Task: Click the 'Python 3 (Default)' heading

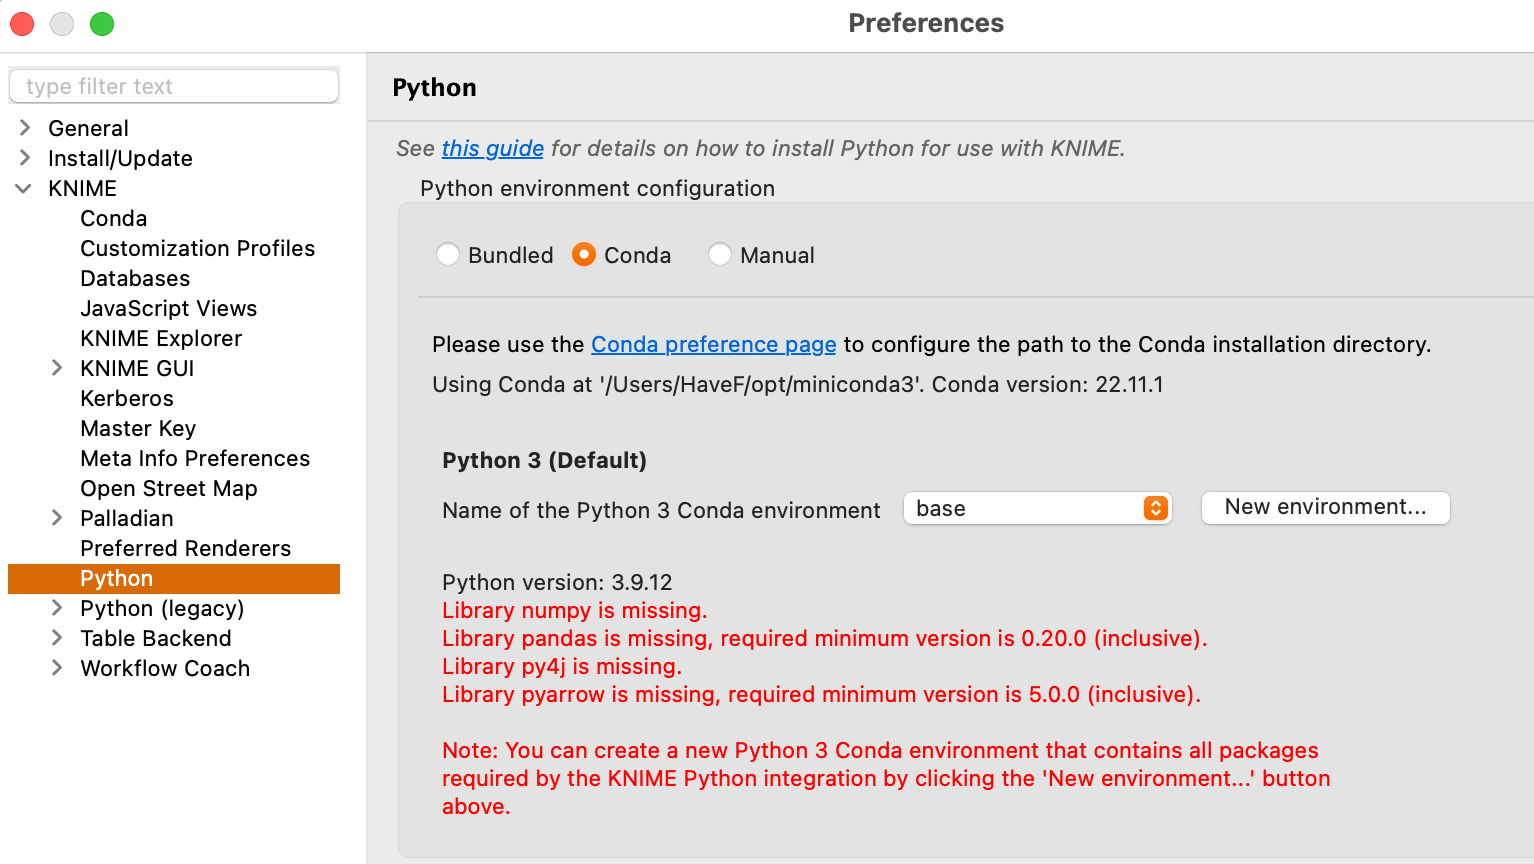Action: [544, 460]
